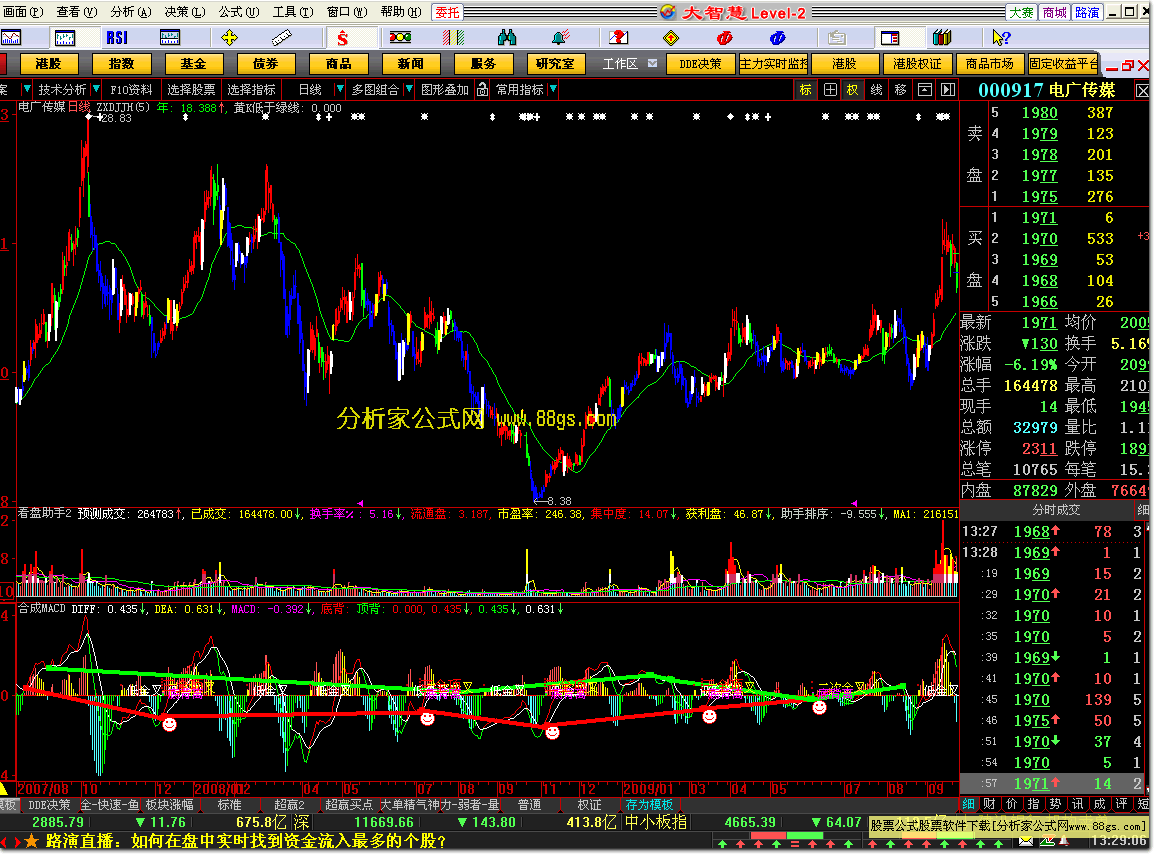1156x855 pixels.
Task: Toggle the 标 chart marker button
Action: [805, 90]
